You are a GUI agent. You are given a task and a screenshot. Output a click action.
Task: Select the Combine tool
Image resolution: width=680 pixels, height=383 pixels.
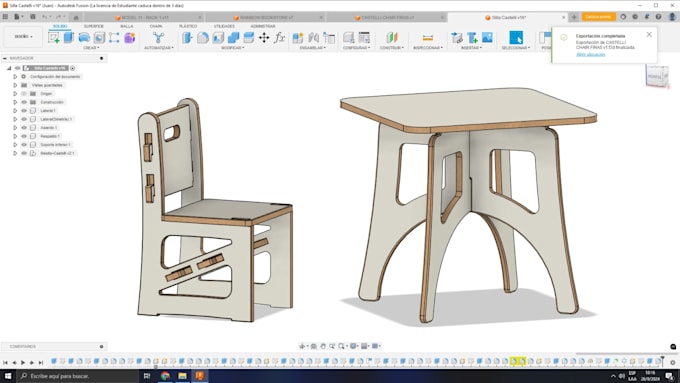[233, 38]
